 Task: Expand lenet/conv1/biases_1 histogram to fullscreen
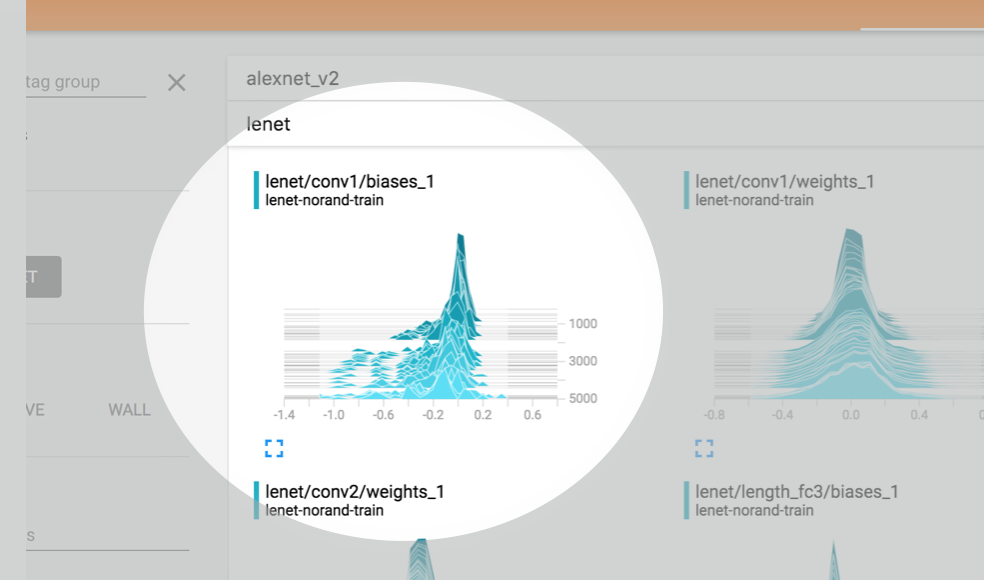(x=274, y=448)
